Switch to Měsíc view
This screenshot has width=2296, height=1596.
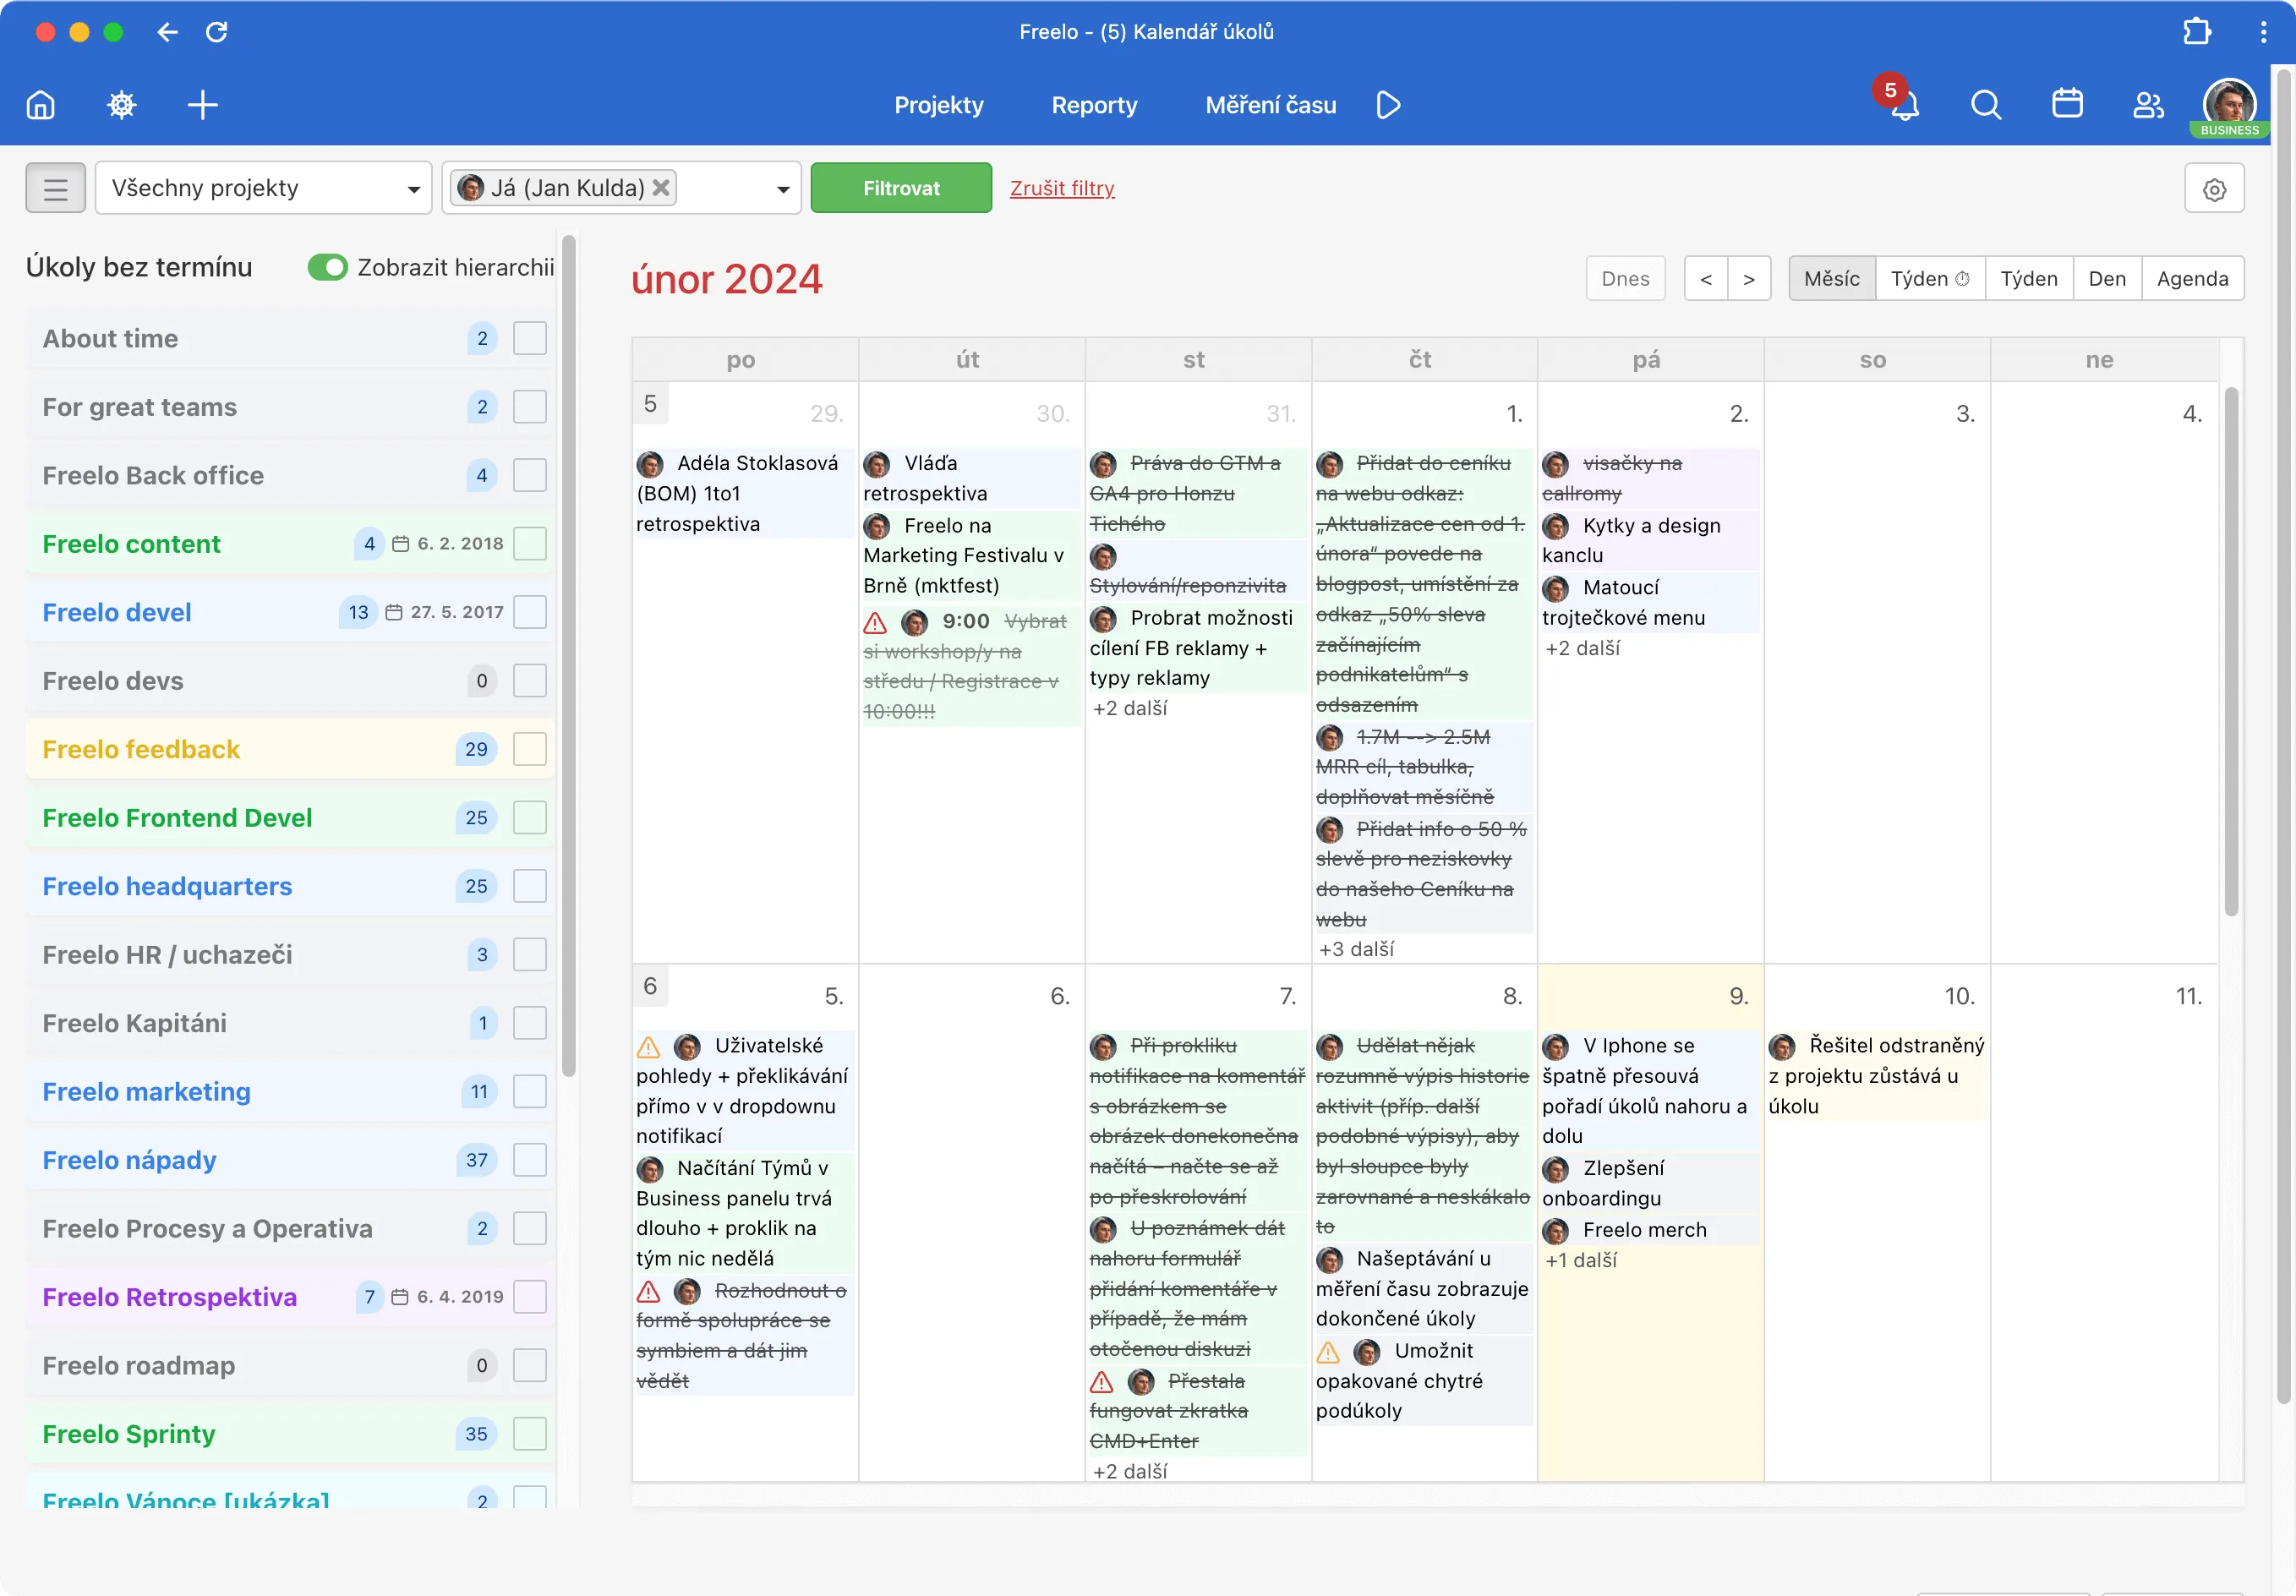tap(1832, 278)
